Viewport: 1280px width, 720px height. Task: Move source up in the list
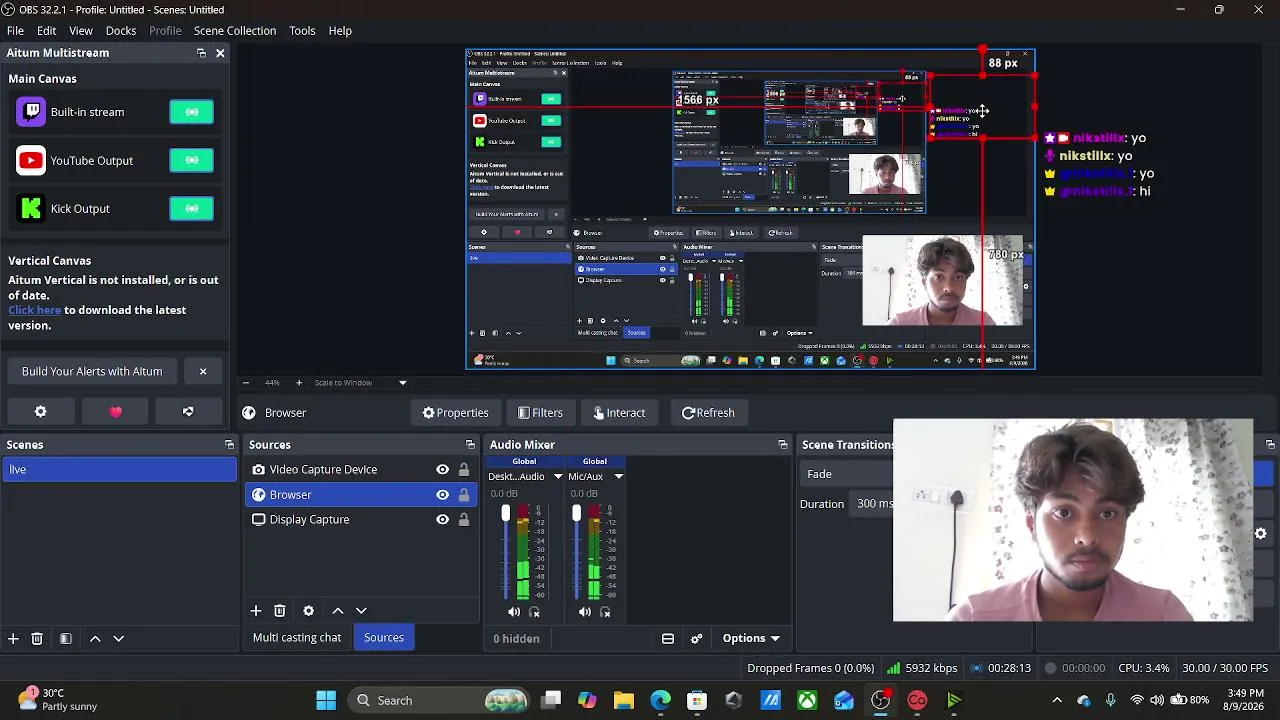tap(338, 610)
